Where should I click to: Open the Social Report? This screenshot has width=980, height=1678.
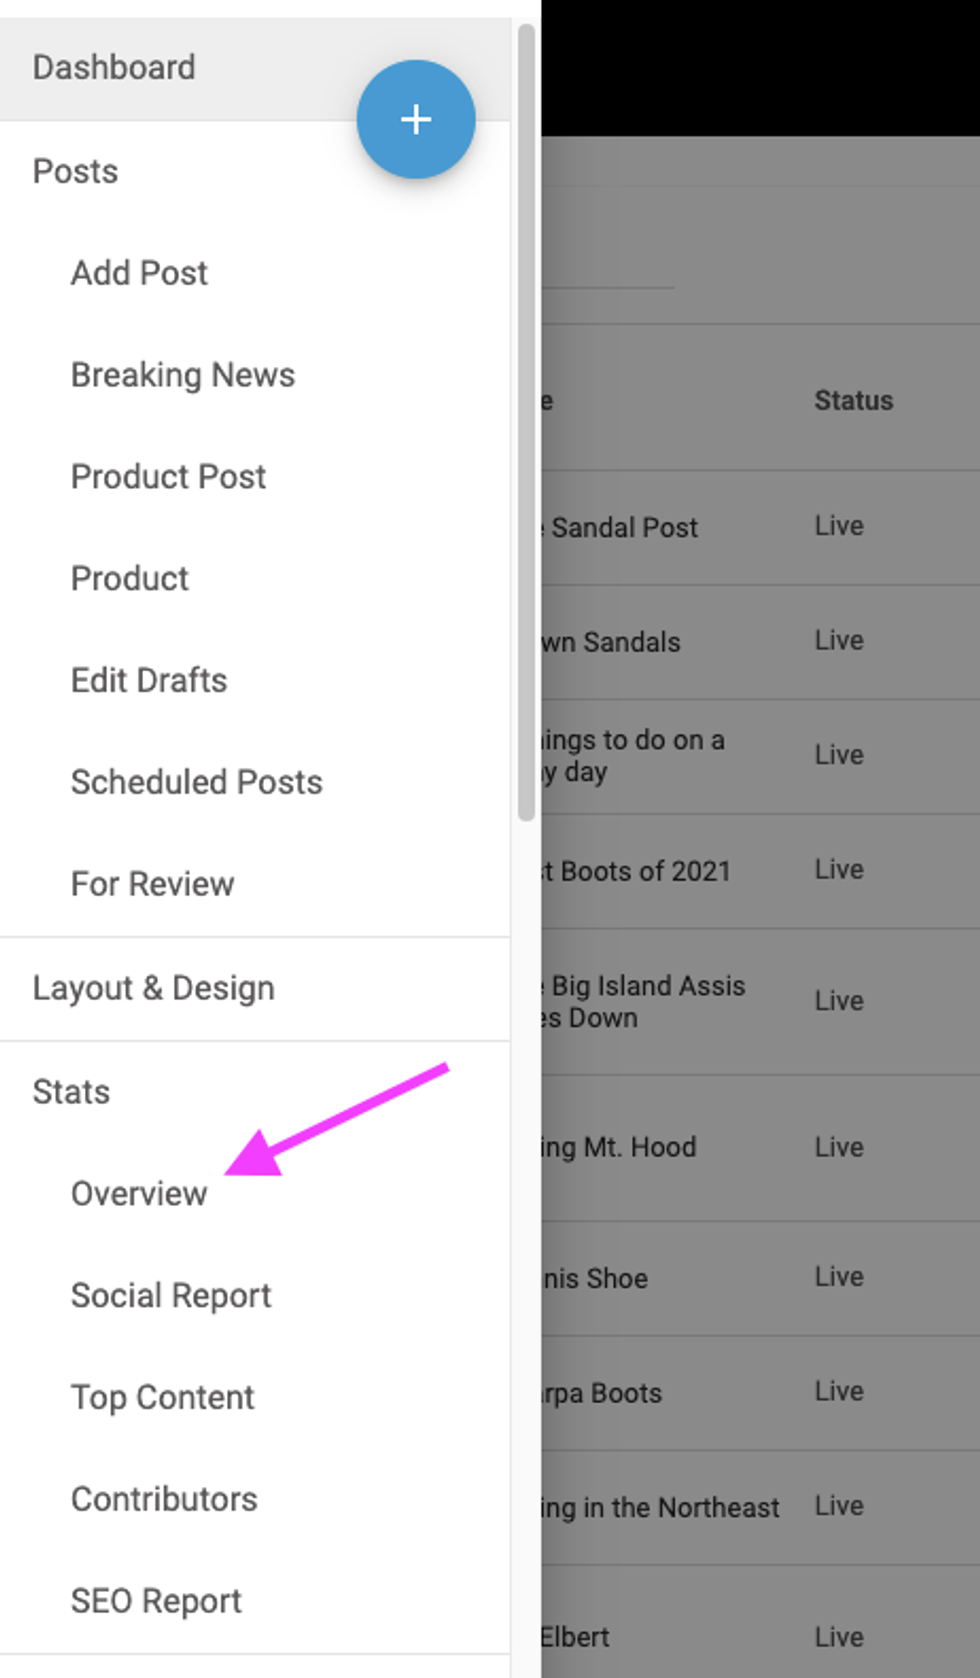tap(171, 1296)
